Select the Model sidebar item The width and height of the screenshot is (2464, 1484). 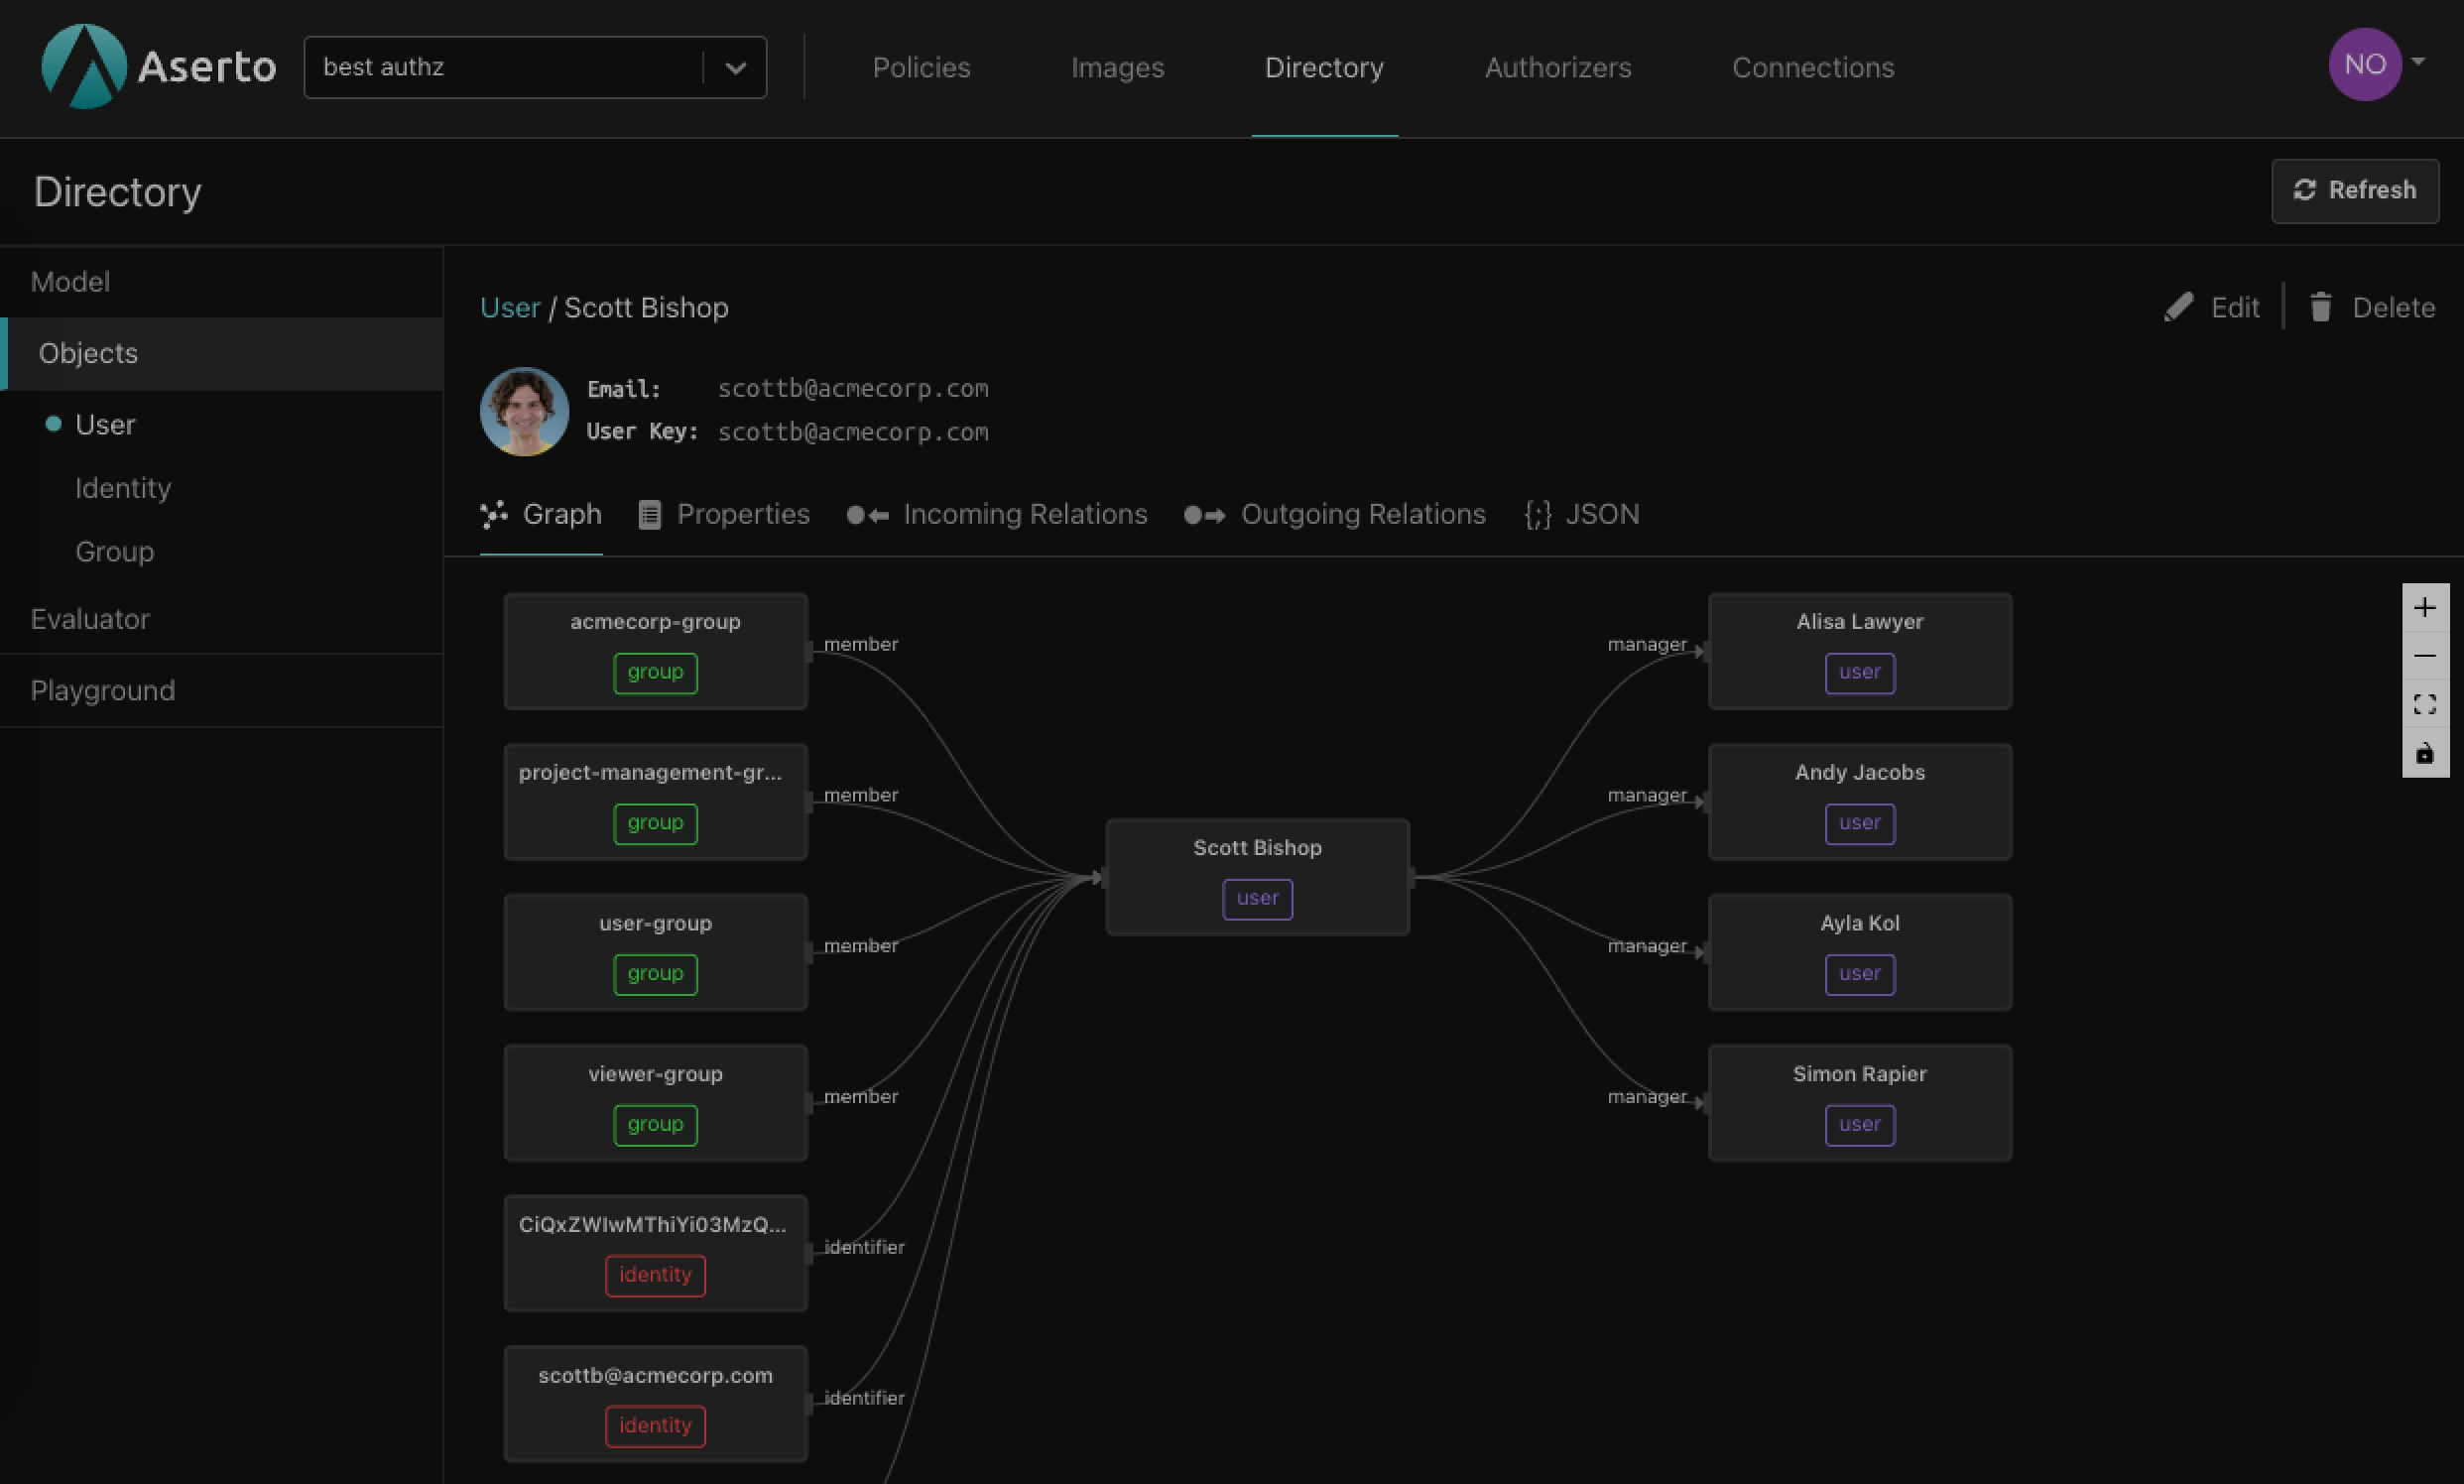(x=70, y=280)
